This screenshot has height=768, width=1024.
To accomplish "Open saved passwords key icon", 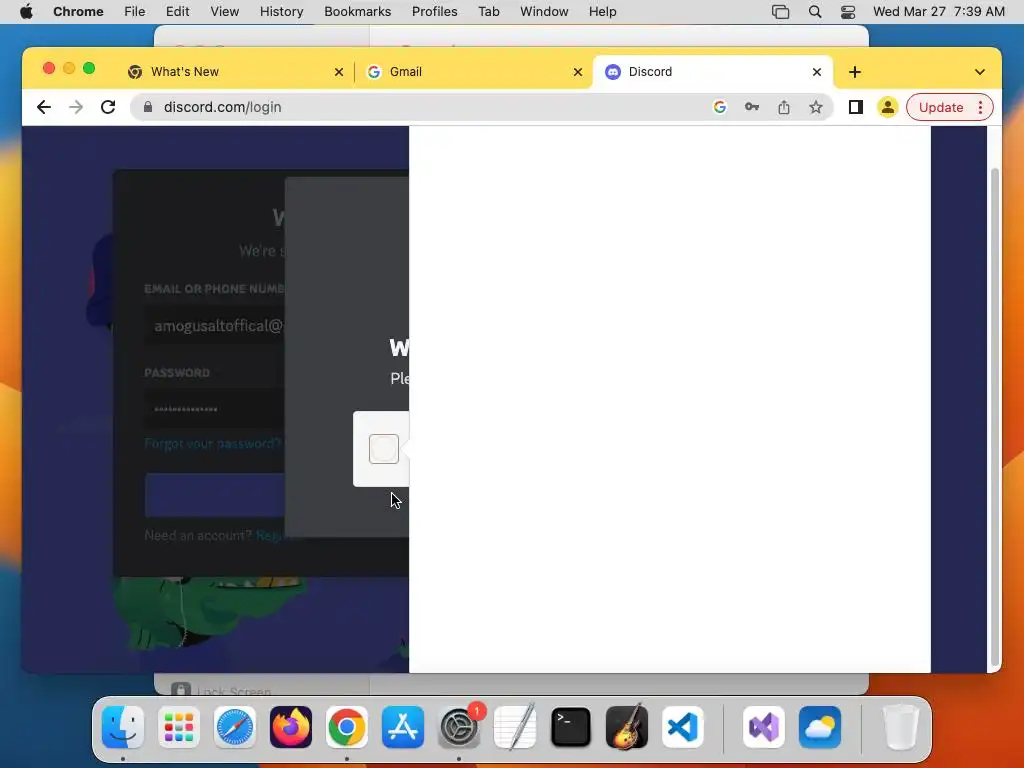I will coord(752,107).
